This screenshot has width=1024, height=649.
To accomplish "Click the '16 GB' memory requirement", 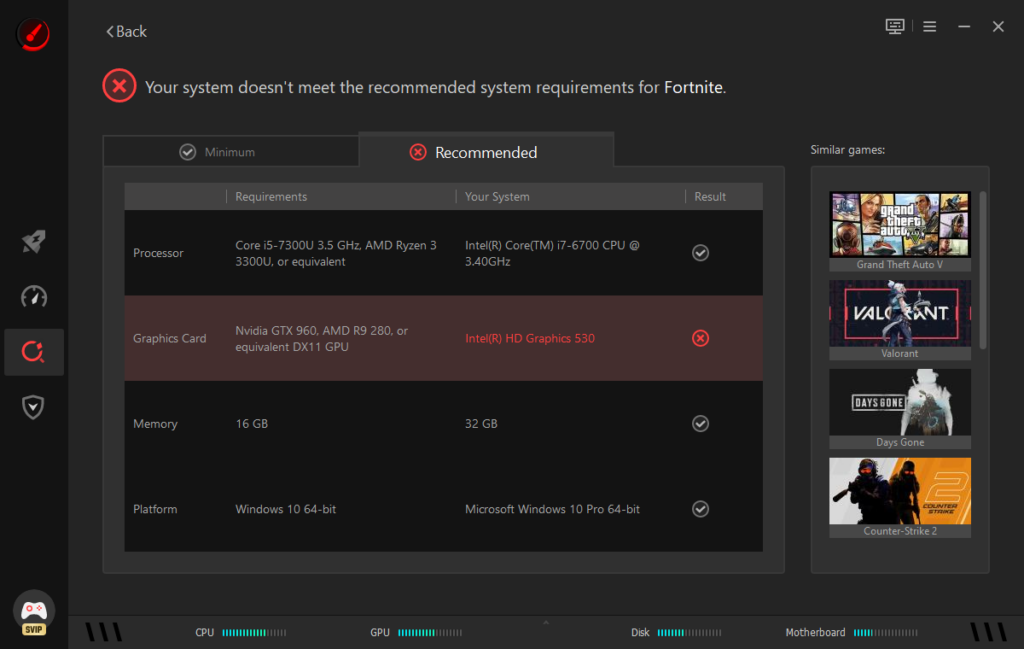I will (x=251, y=424).
